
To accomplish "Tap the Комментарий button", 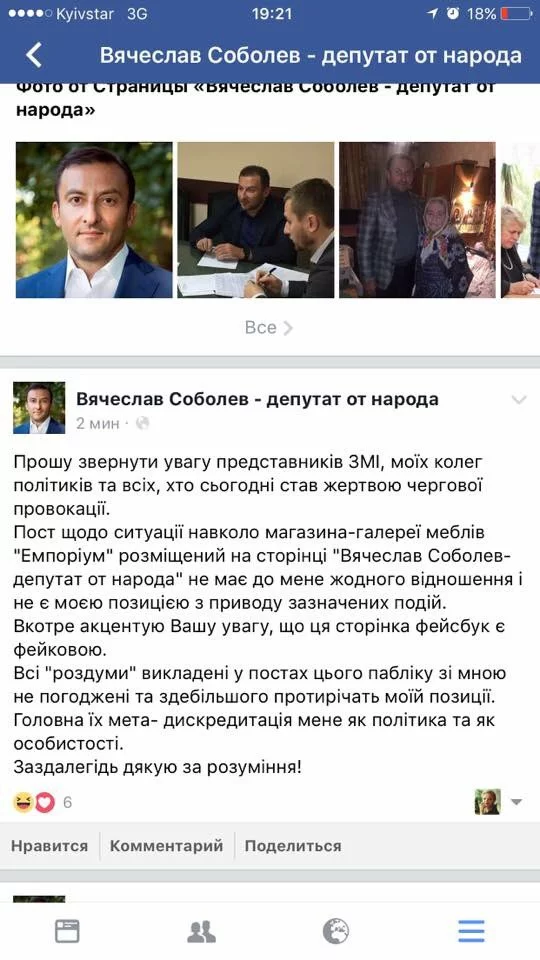I will click(167, 846).
